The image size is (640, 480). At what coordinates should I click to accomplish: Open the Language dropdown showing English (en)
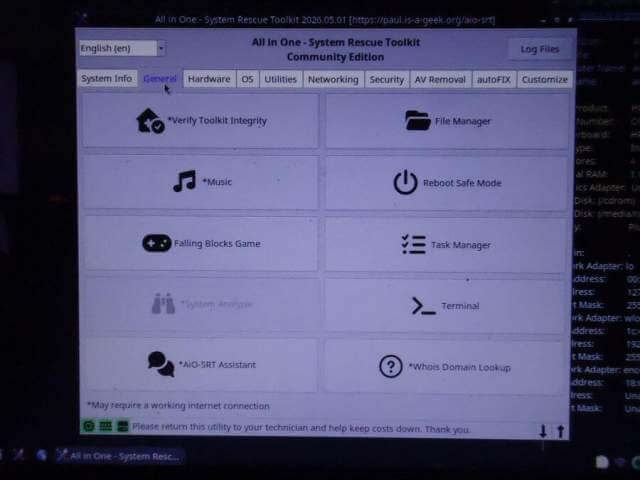pos(122,48)
